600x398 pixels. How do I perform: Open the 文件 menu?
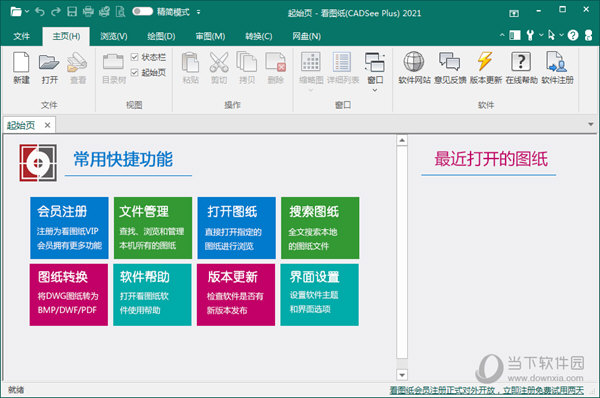(21, 36)
